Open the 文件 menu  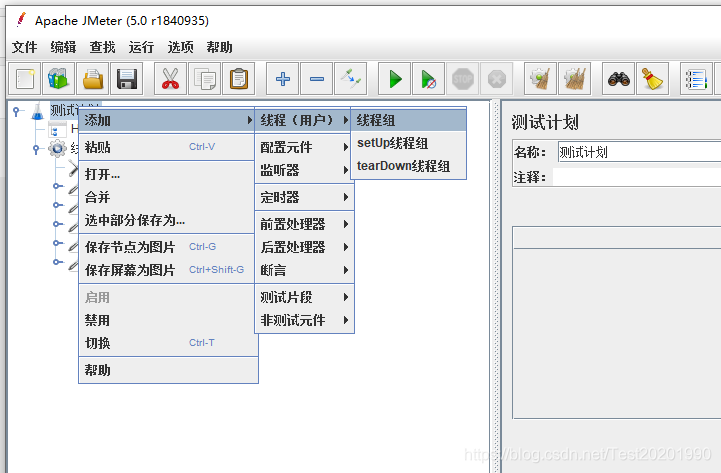[24, 47]
